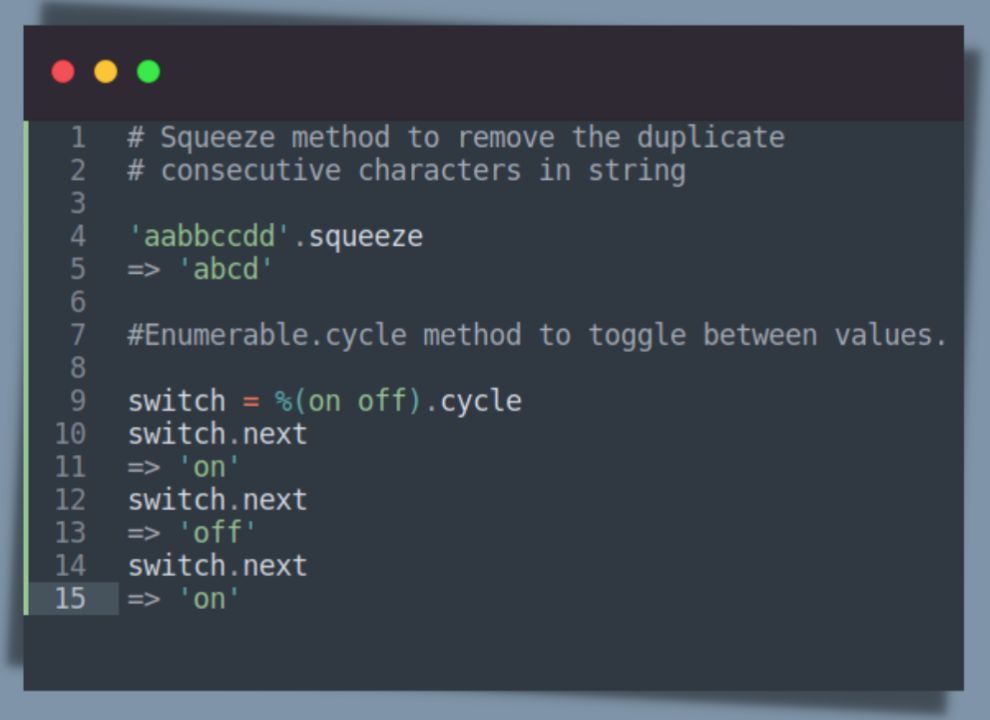
Task: Click the %(on off) array literal
Action: point(348,401)
